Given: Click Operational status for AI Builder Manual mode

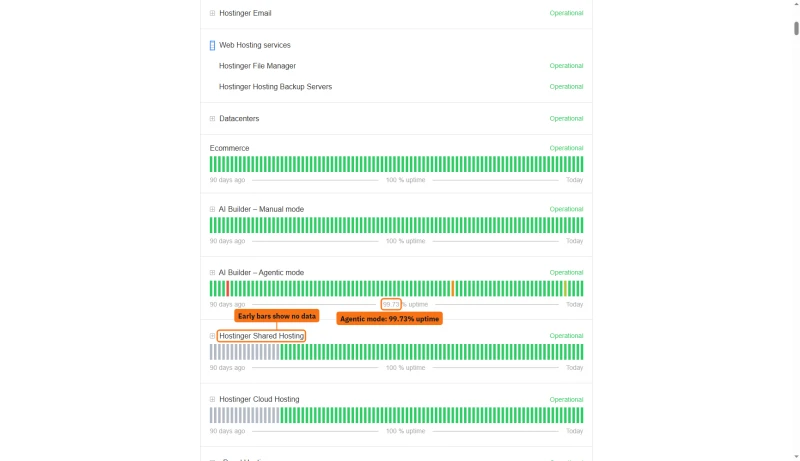Looking at the screenshot, I should (566, 209).
